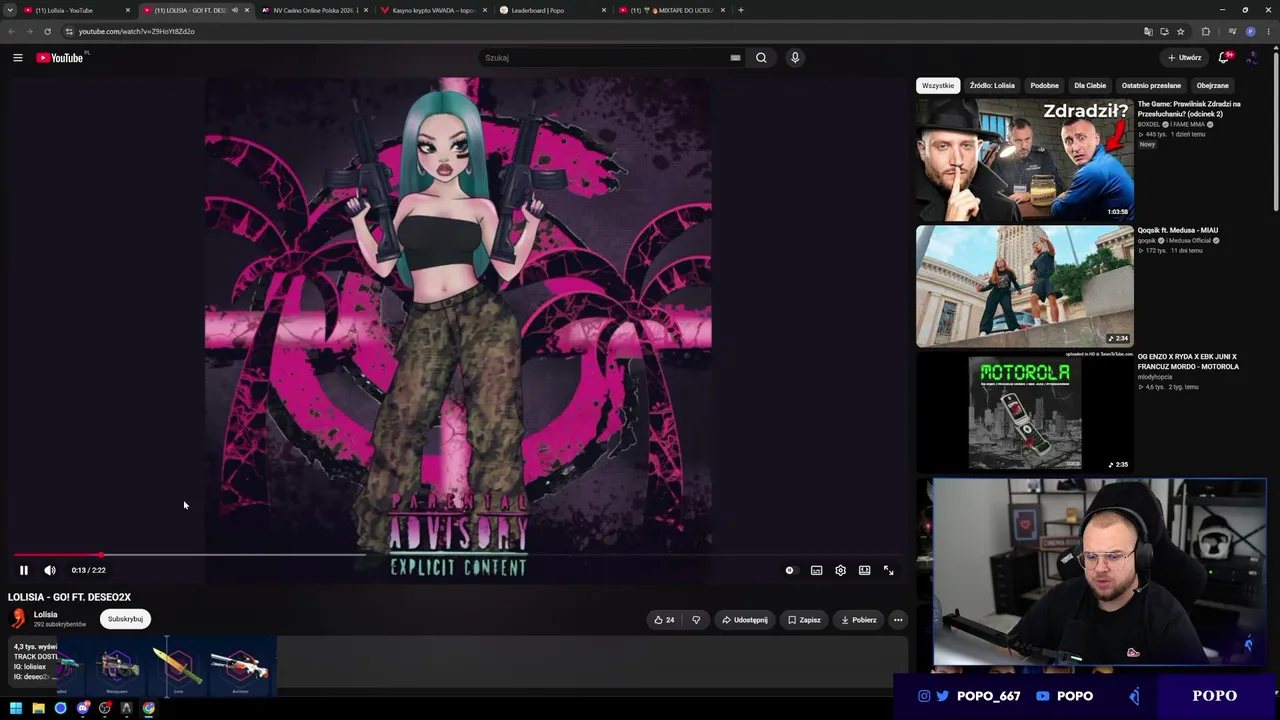Mute the video volume
Image resolution: width=1280 pixels, height=720 pixels.
coord(50,570)
